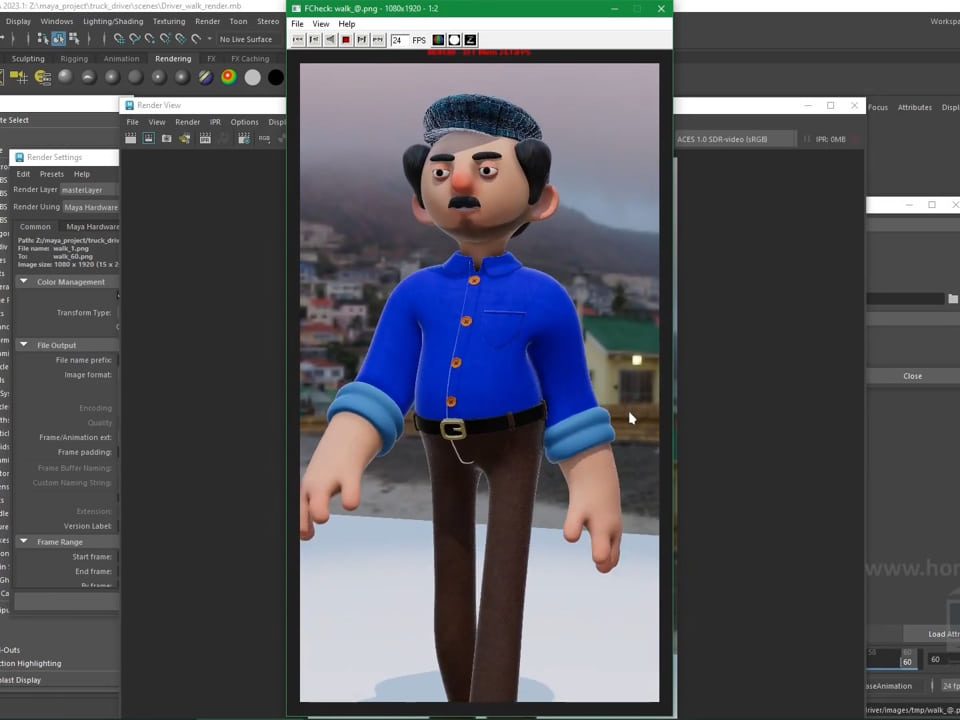Select the Rendering shelf tab
This screenshot has width=960, height=720.
[x=173, y=59]
